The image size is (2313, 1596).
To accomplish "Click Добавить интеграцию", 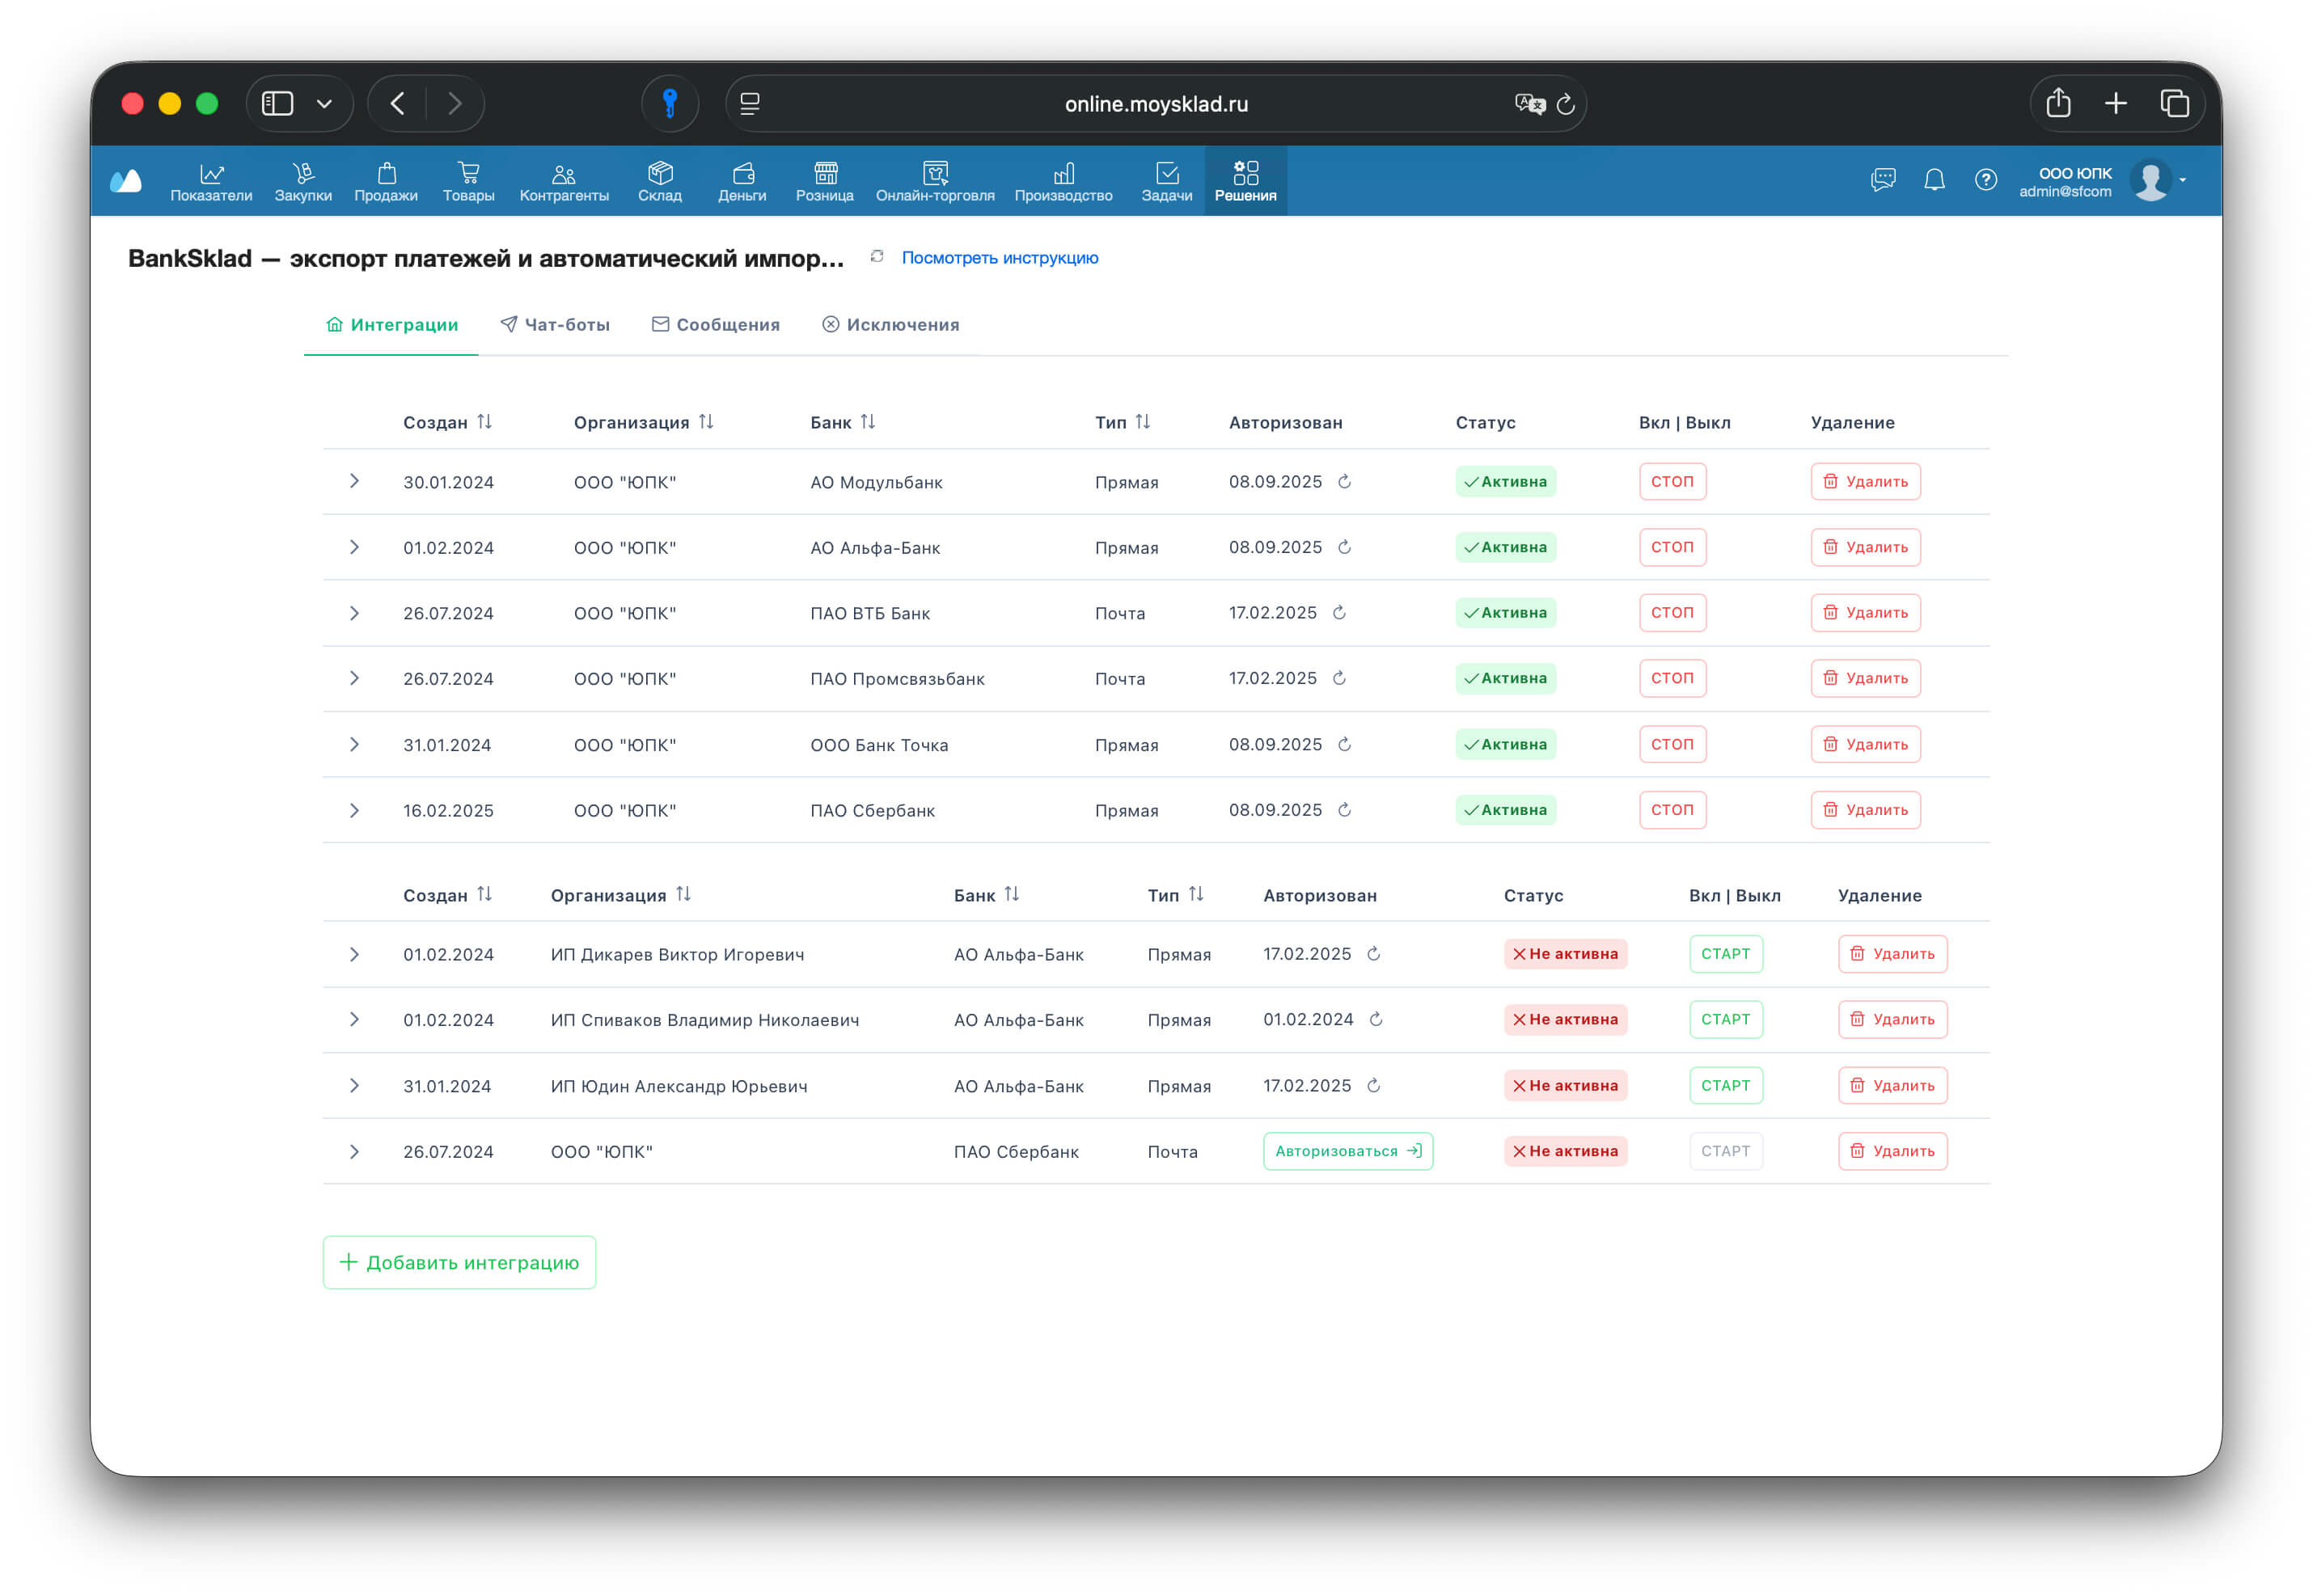I will click(460, 1263).
